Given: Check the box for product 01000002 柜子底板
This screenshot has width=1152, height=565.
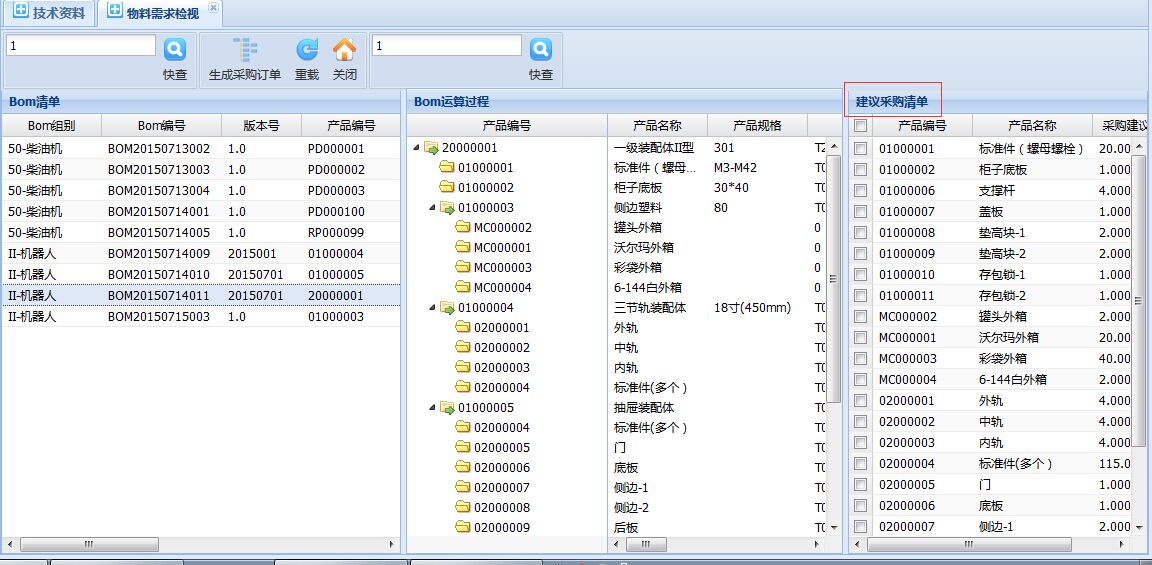Looking at the screenshot, I should pyautogui.click(x=861, y=170).
